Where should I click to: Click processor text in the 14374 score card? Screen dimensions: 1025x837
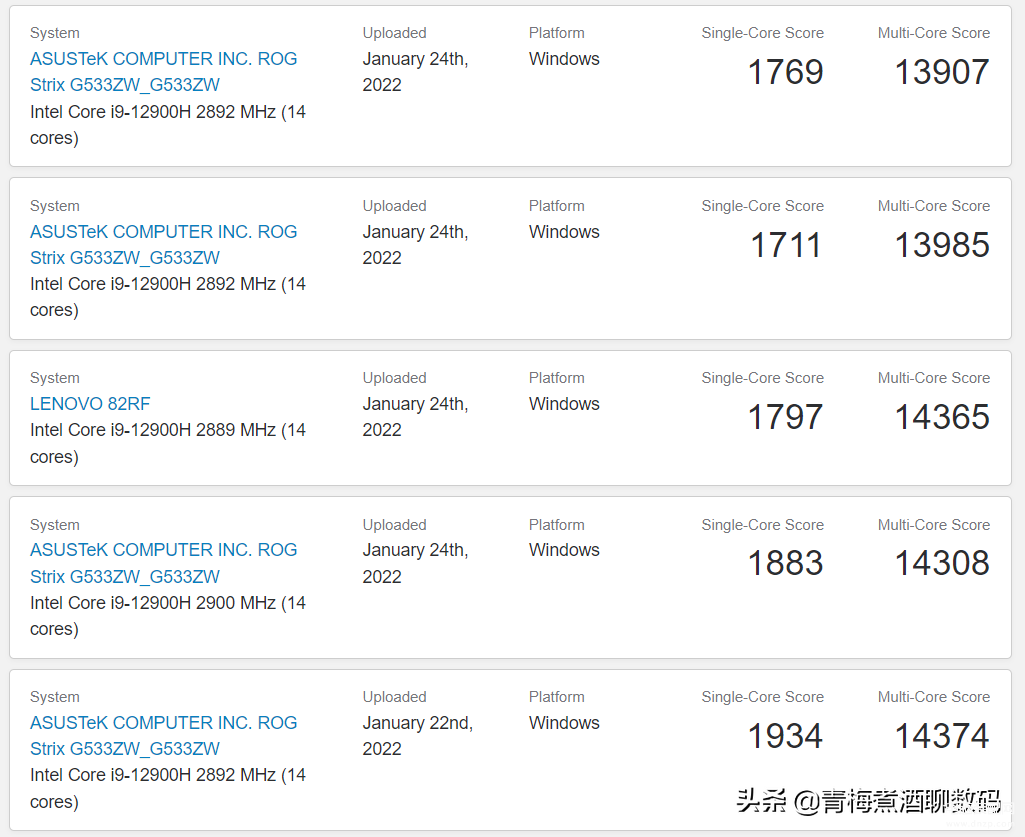pyautogui.click(x=168, y=788)
